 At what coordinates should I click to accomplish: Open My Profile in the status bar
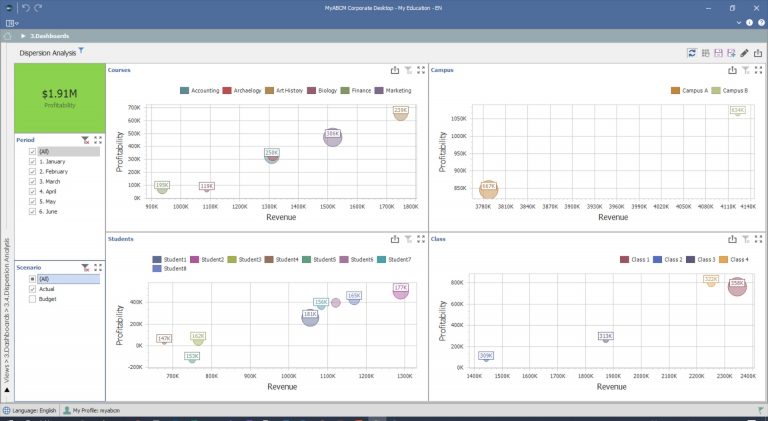[x=95, y=410]
